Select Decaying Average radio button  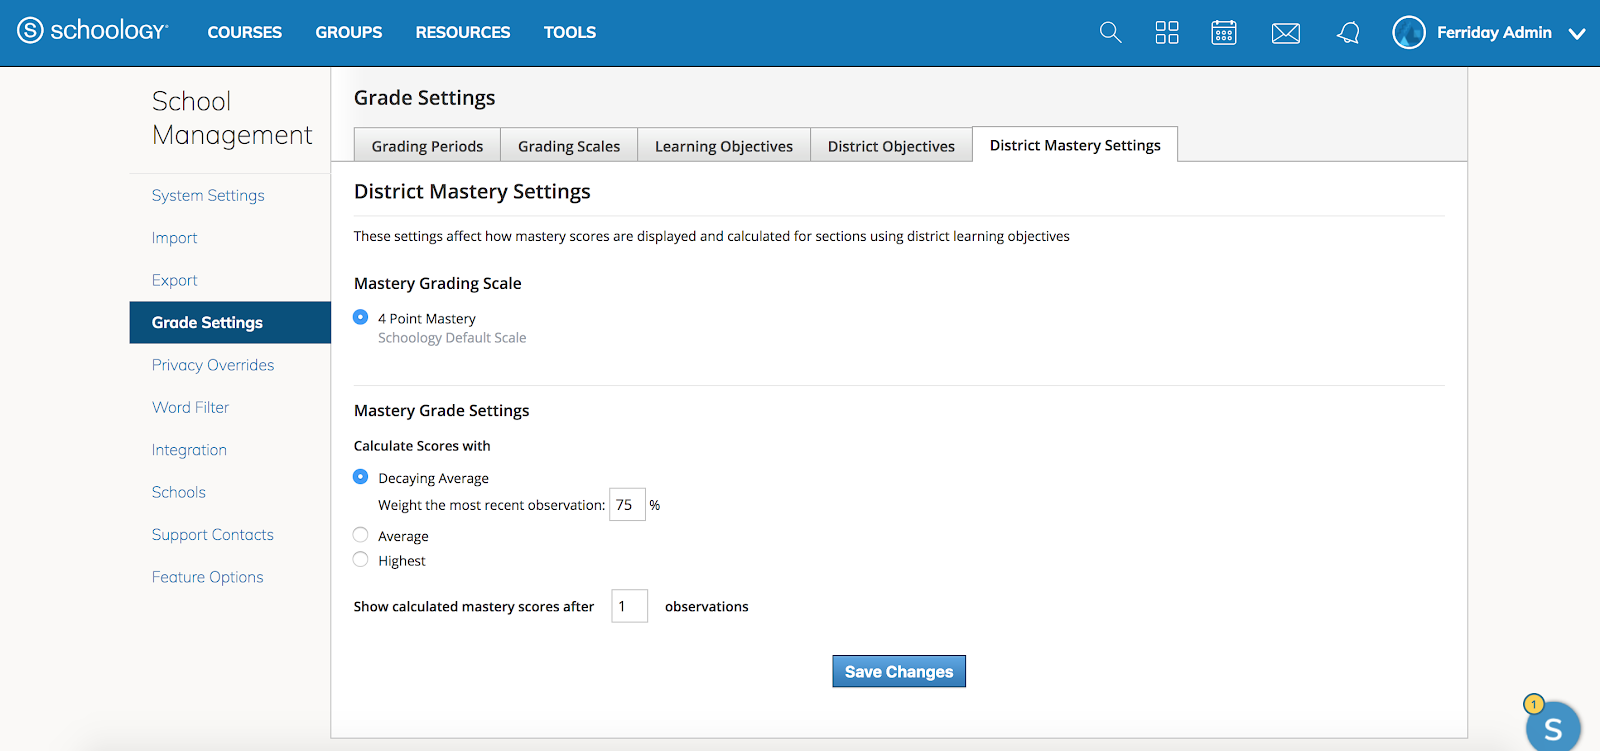[x=361, y=477]
